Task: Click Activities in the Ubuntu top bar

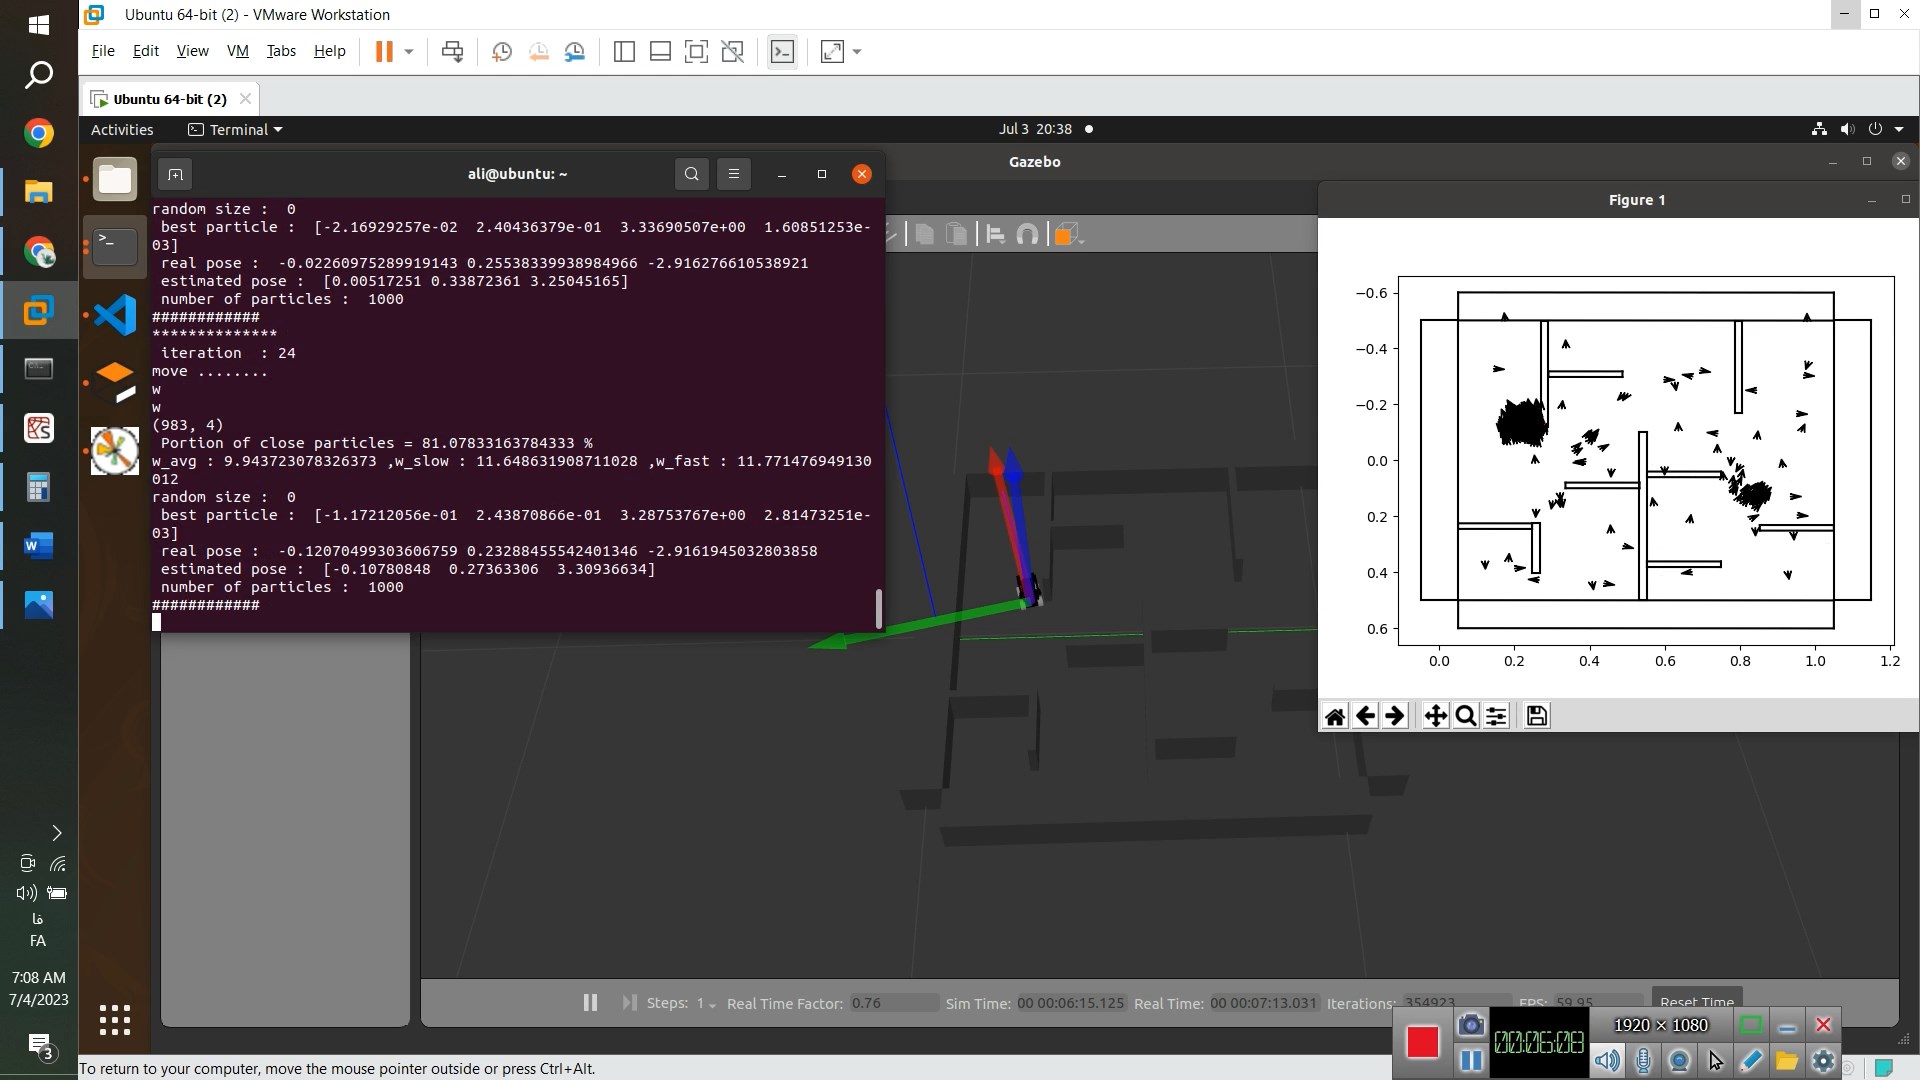Action: (122, 130)
